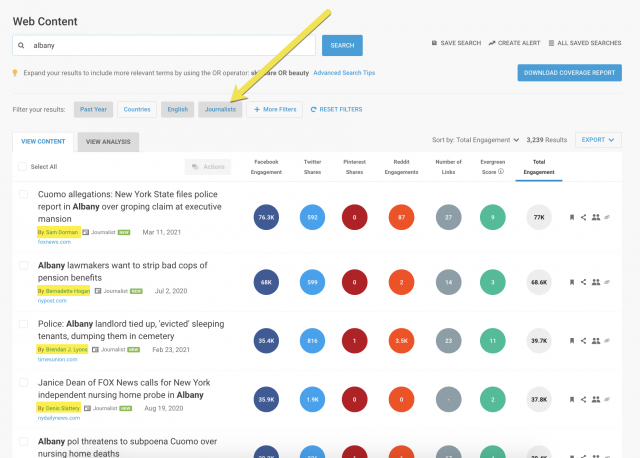This screenshot has height=458, width=640.
Task: Open the nypost.com domain link
Action: pyautogui.click(x=52, y=301)
